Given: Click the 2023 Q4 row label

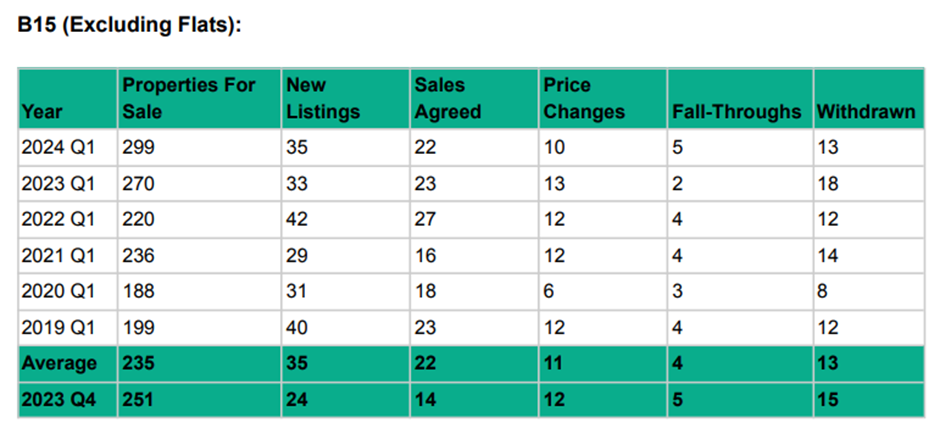Looking at the screenshot, I should pos(57,399).
